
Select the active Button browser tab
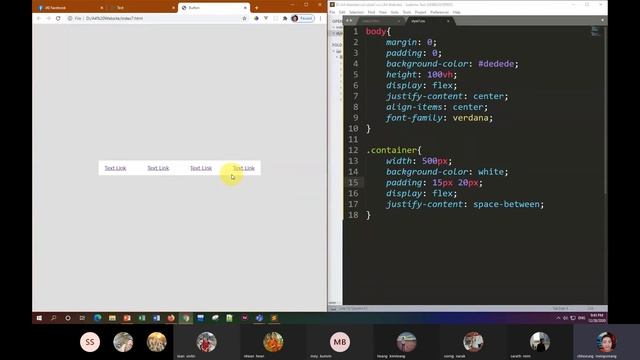point(213,8)
